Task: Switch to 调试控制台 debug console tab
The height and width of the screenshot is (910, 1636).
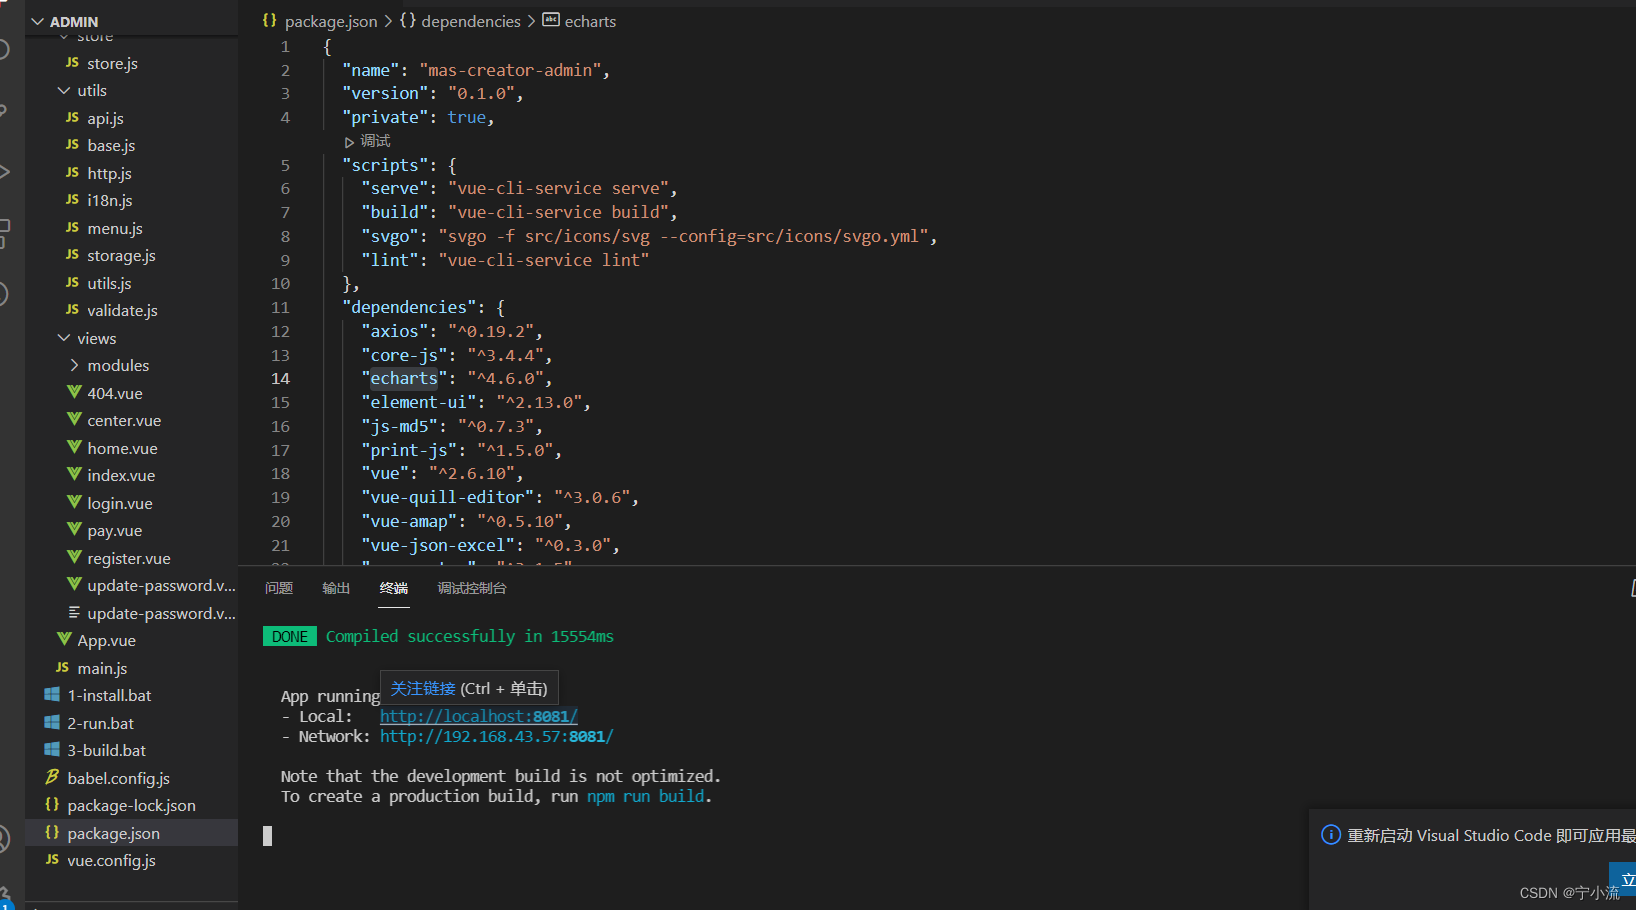Action: (472, 588)
